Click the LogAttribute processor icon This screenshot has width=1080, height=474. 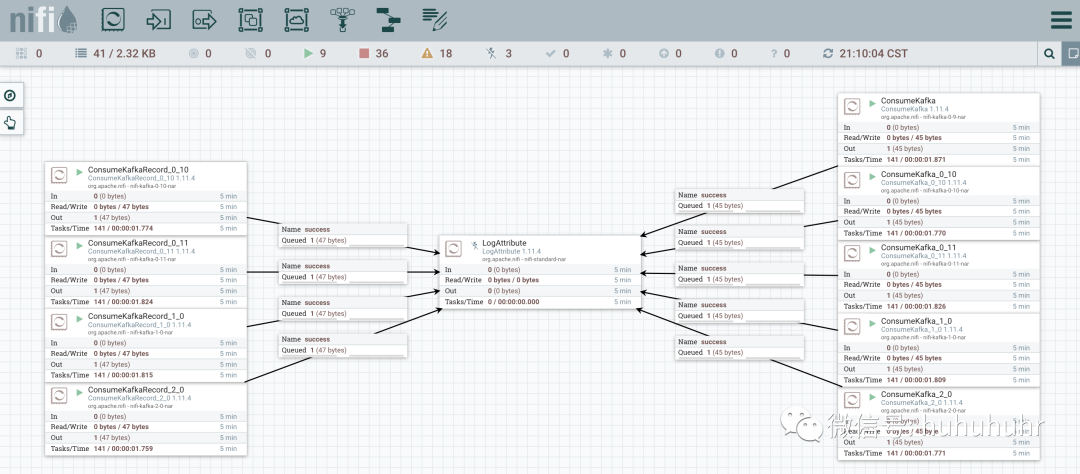(453, 249)
